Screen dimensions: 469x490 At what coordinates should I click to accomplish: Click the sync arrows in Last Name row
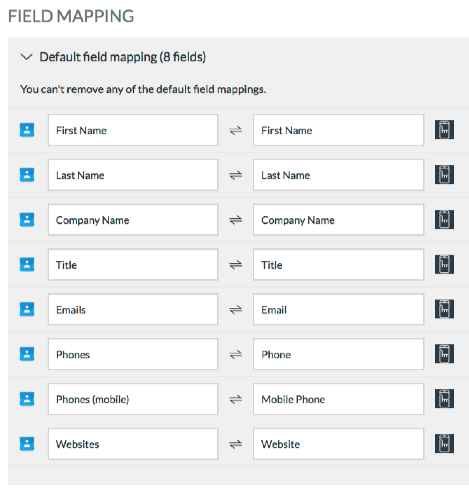[x=236, y=175]
